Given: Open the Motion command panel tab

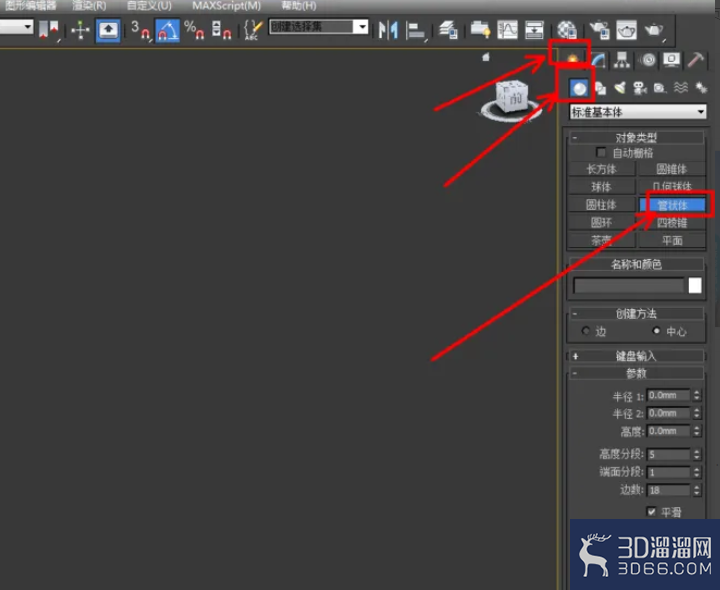Looking at the screenshot, I should pyautogui.click(x=648, y=60).
